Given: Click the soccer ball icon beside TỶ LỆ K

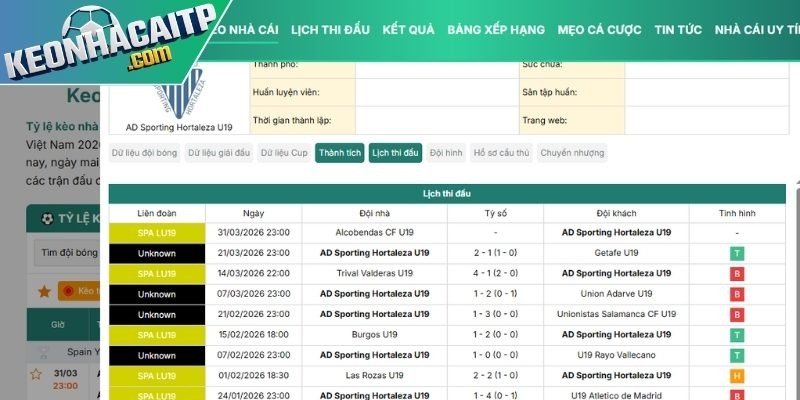Looking at the screenshot, I should coord(46,218).
